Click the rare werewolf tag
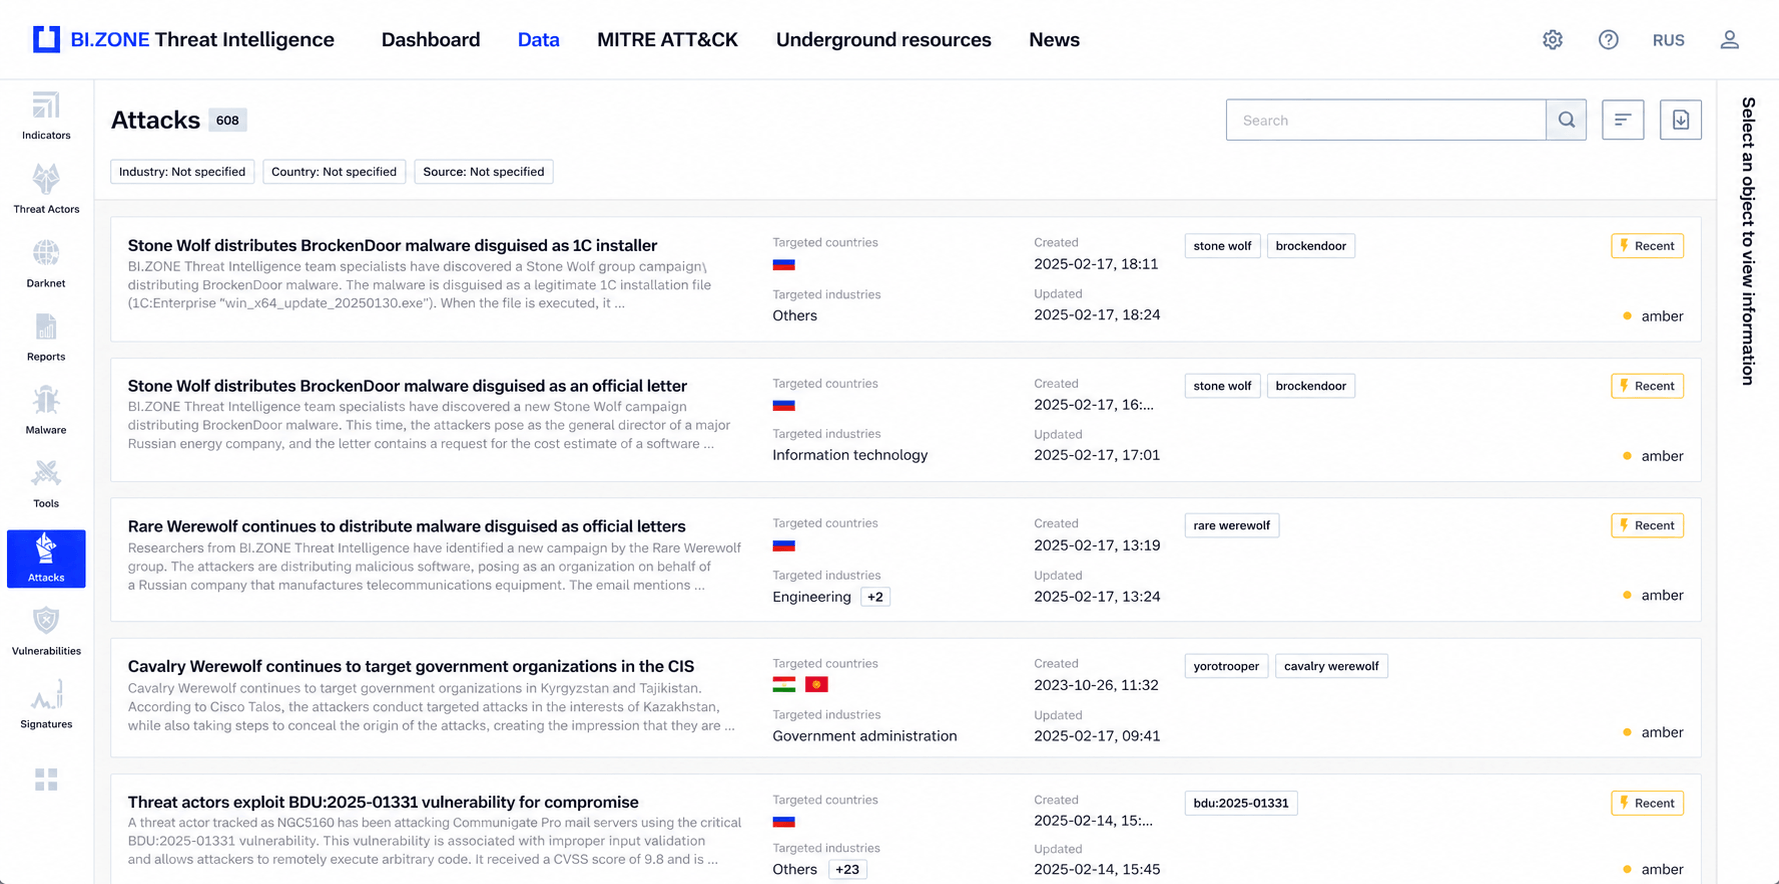This screenshot has width=1779, height=884. click(1232, 526)
